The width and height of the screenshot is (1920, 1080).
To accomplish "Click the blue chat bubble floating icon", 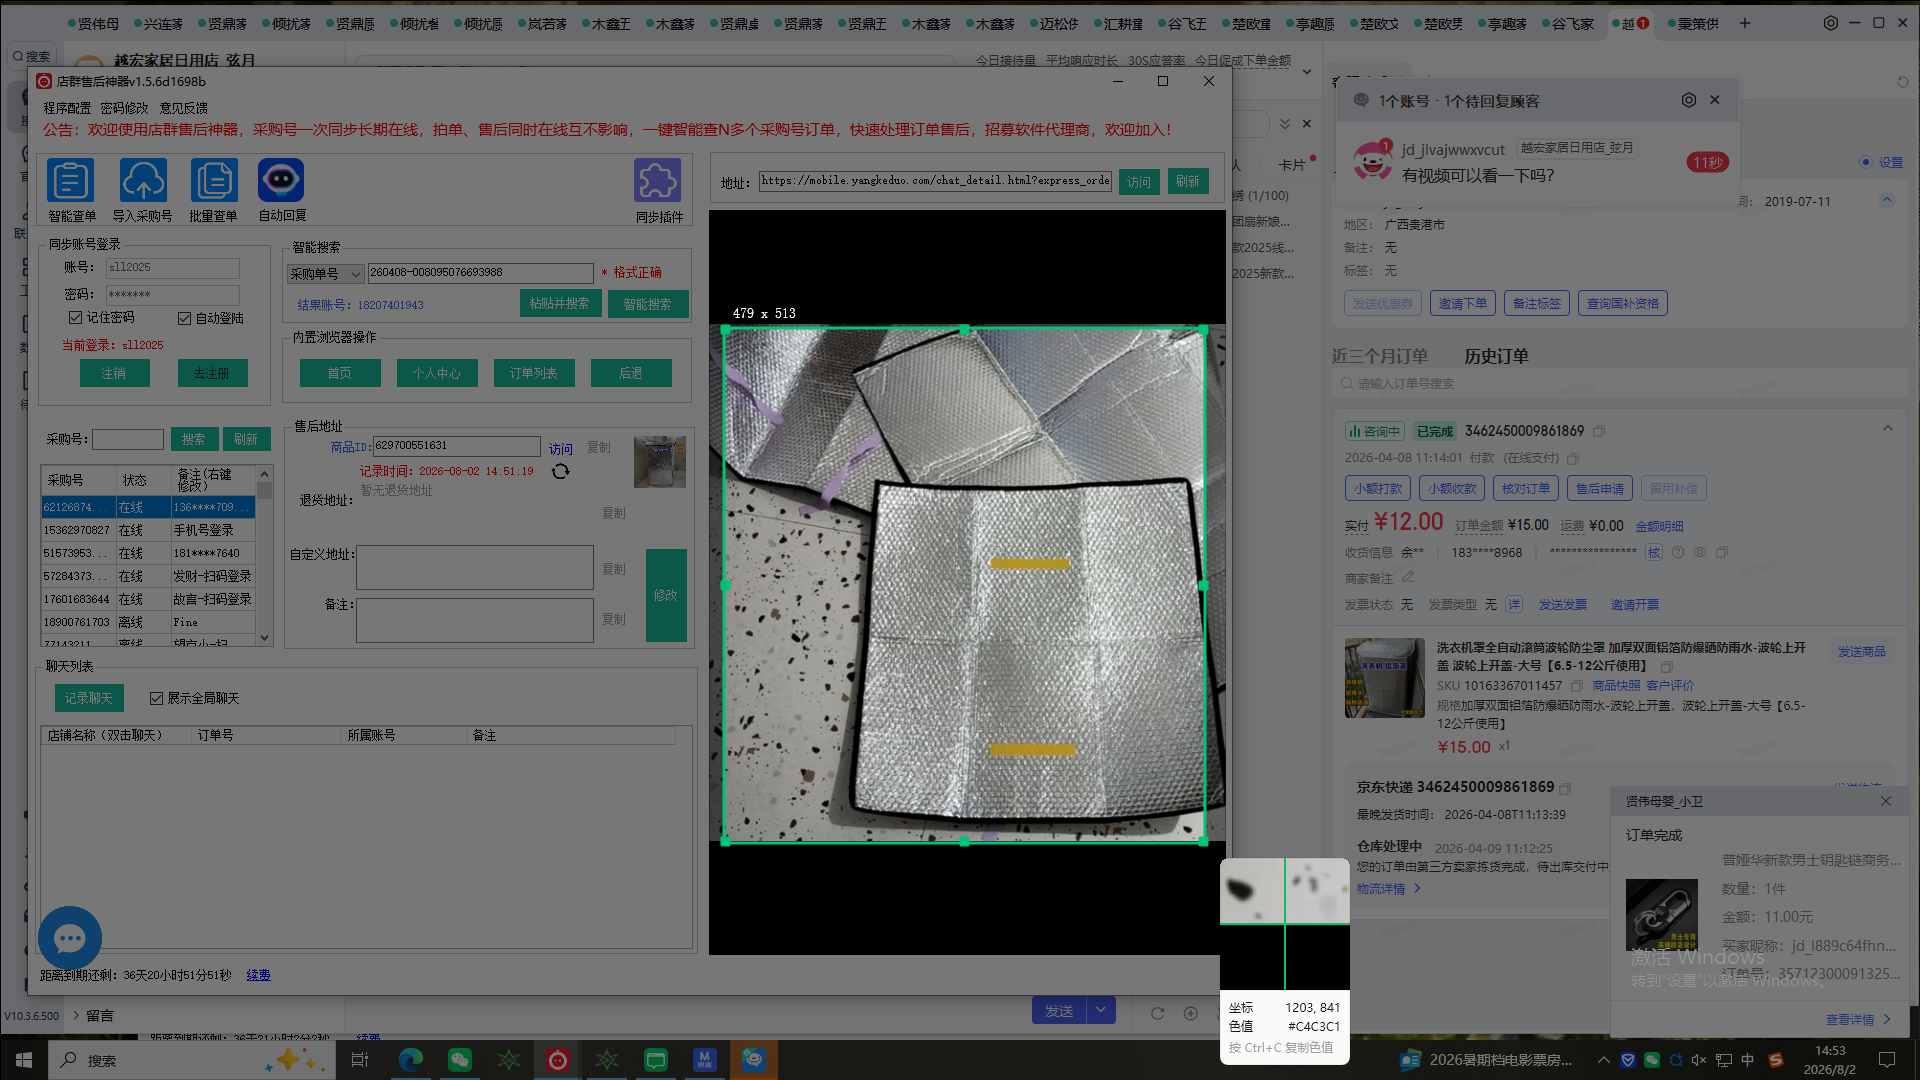I will point(70,938).
